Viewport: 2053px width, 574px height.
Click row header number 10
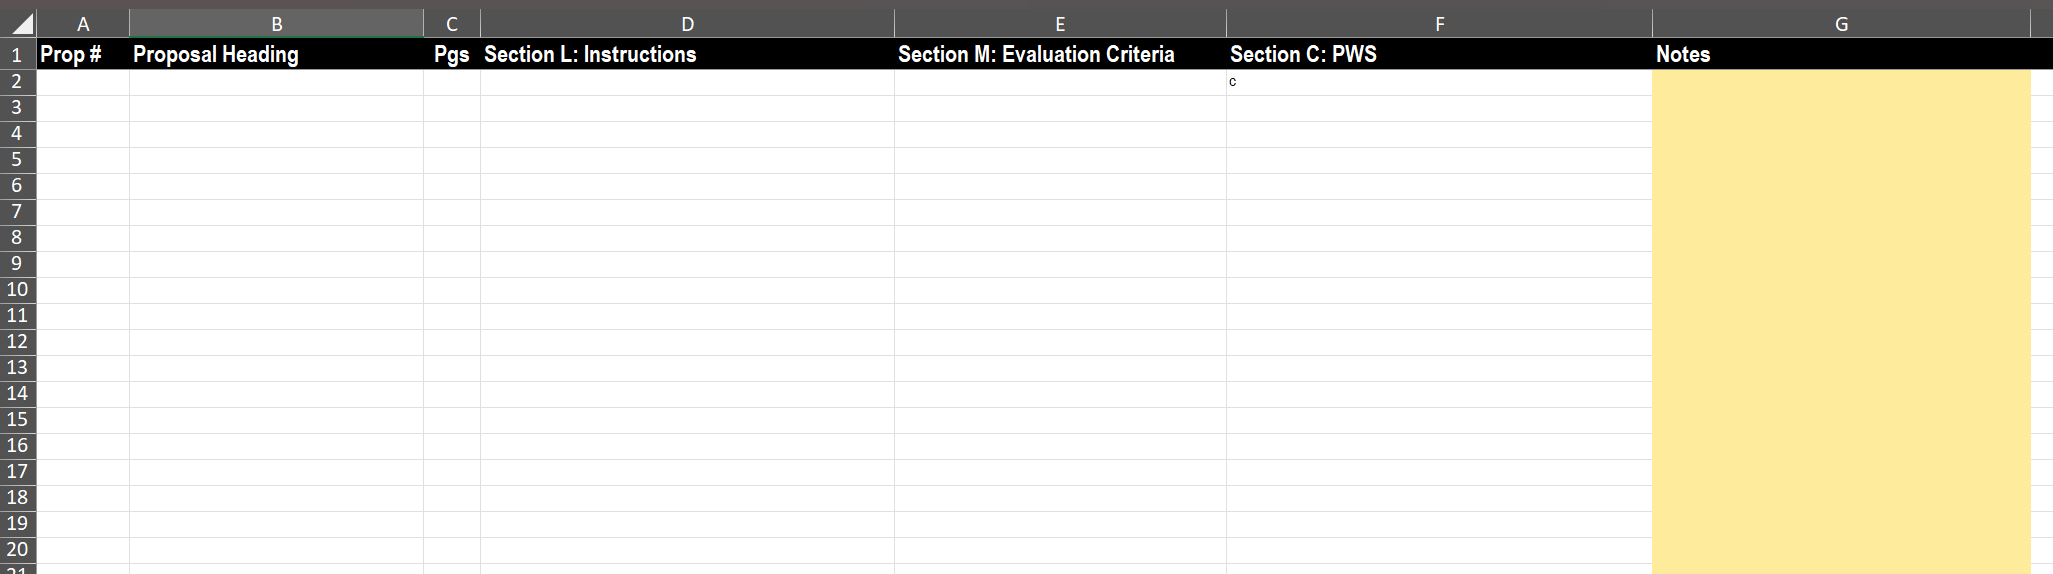pos(17,290)
